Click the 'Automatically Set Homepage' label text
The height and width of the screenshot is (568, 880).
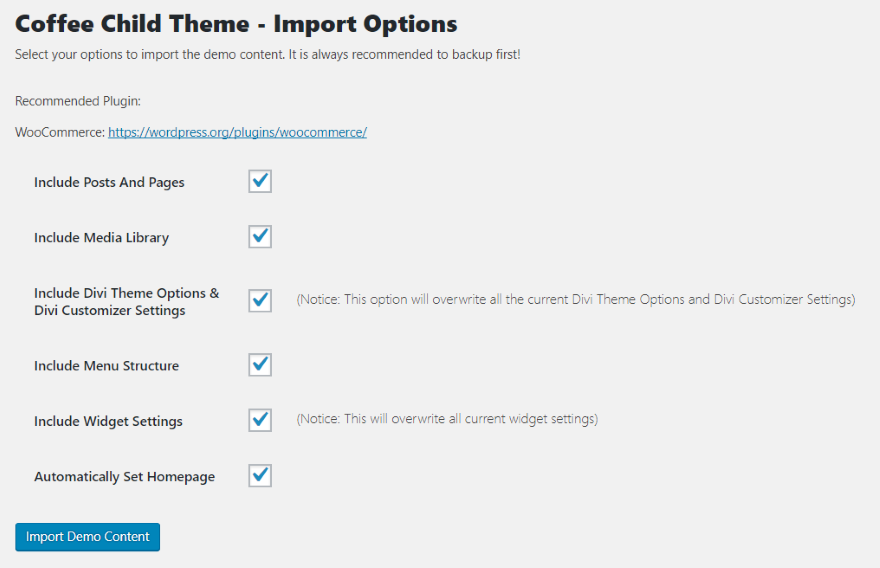pos(124,477)
